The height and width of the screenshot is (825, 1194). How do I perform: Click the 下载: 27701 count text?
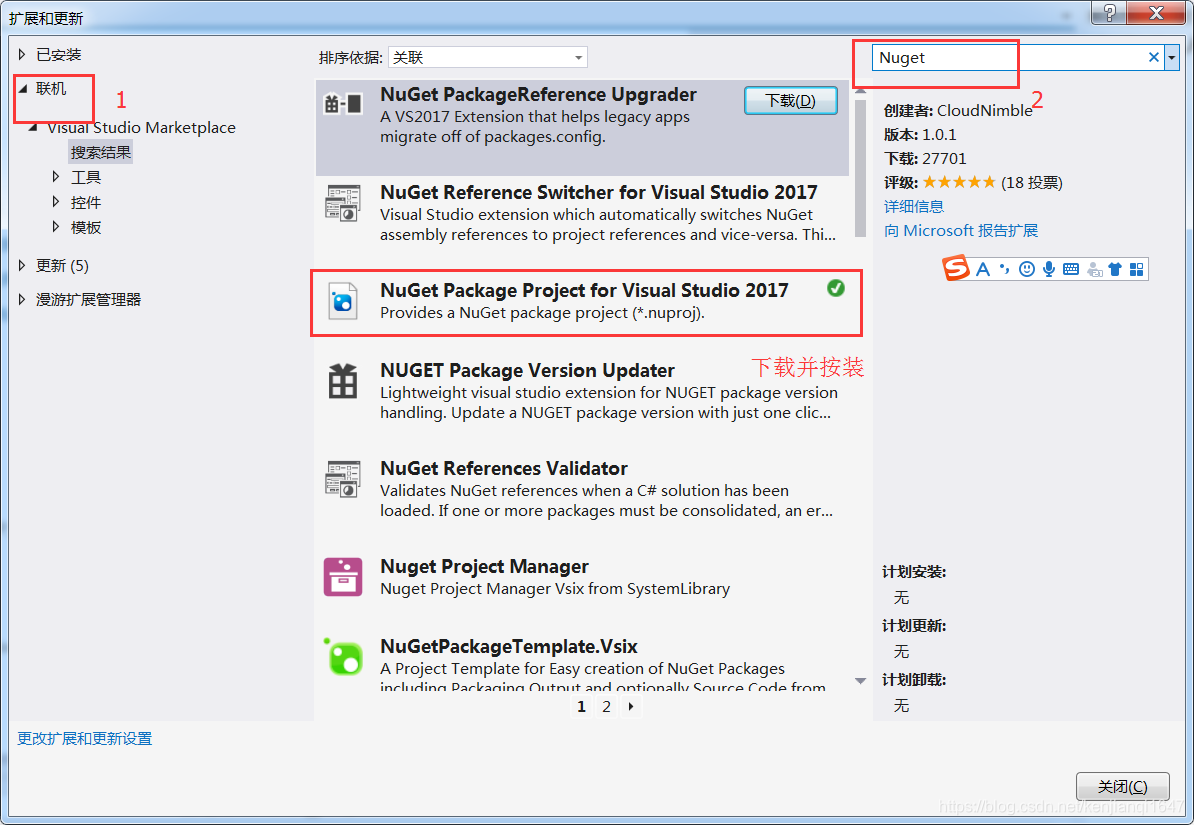(925, 158)
